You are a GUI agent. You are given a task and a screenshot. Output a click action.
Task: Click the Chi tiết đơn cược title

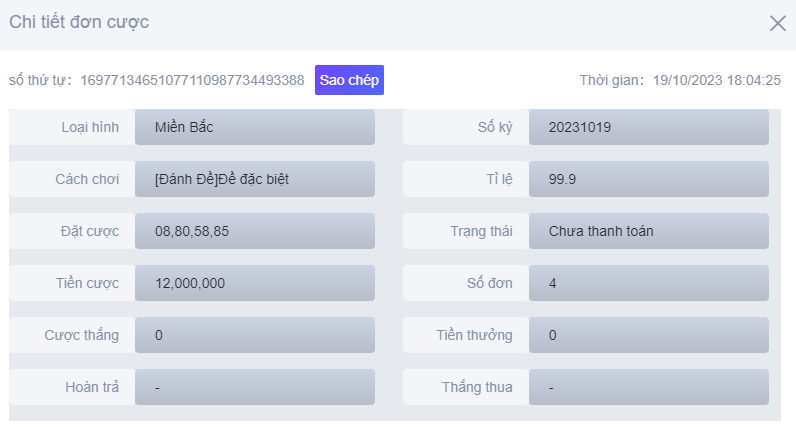(79, 22)
